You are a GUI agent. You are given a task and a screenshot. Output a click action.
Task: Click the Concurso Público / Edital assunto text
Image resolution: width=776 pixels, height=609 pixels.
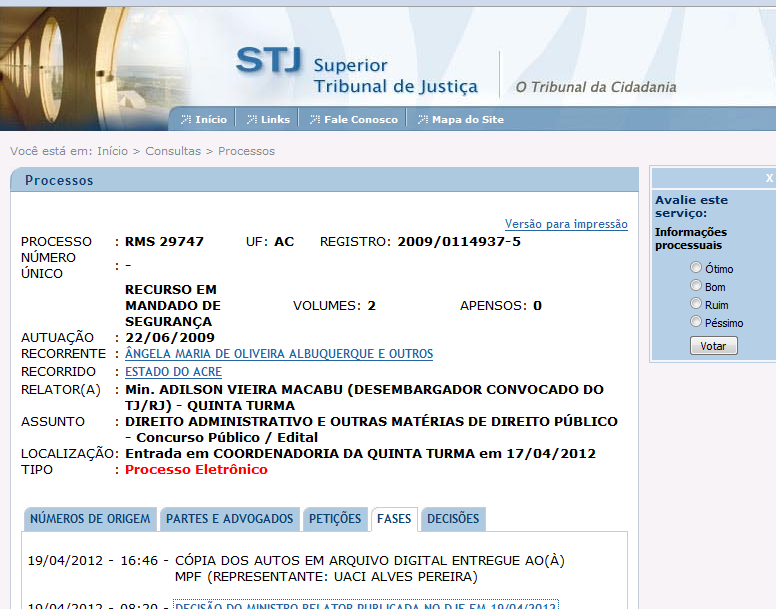pyautogui.click(x=227, y=437)
